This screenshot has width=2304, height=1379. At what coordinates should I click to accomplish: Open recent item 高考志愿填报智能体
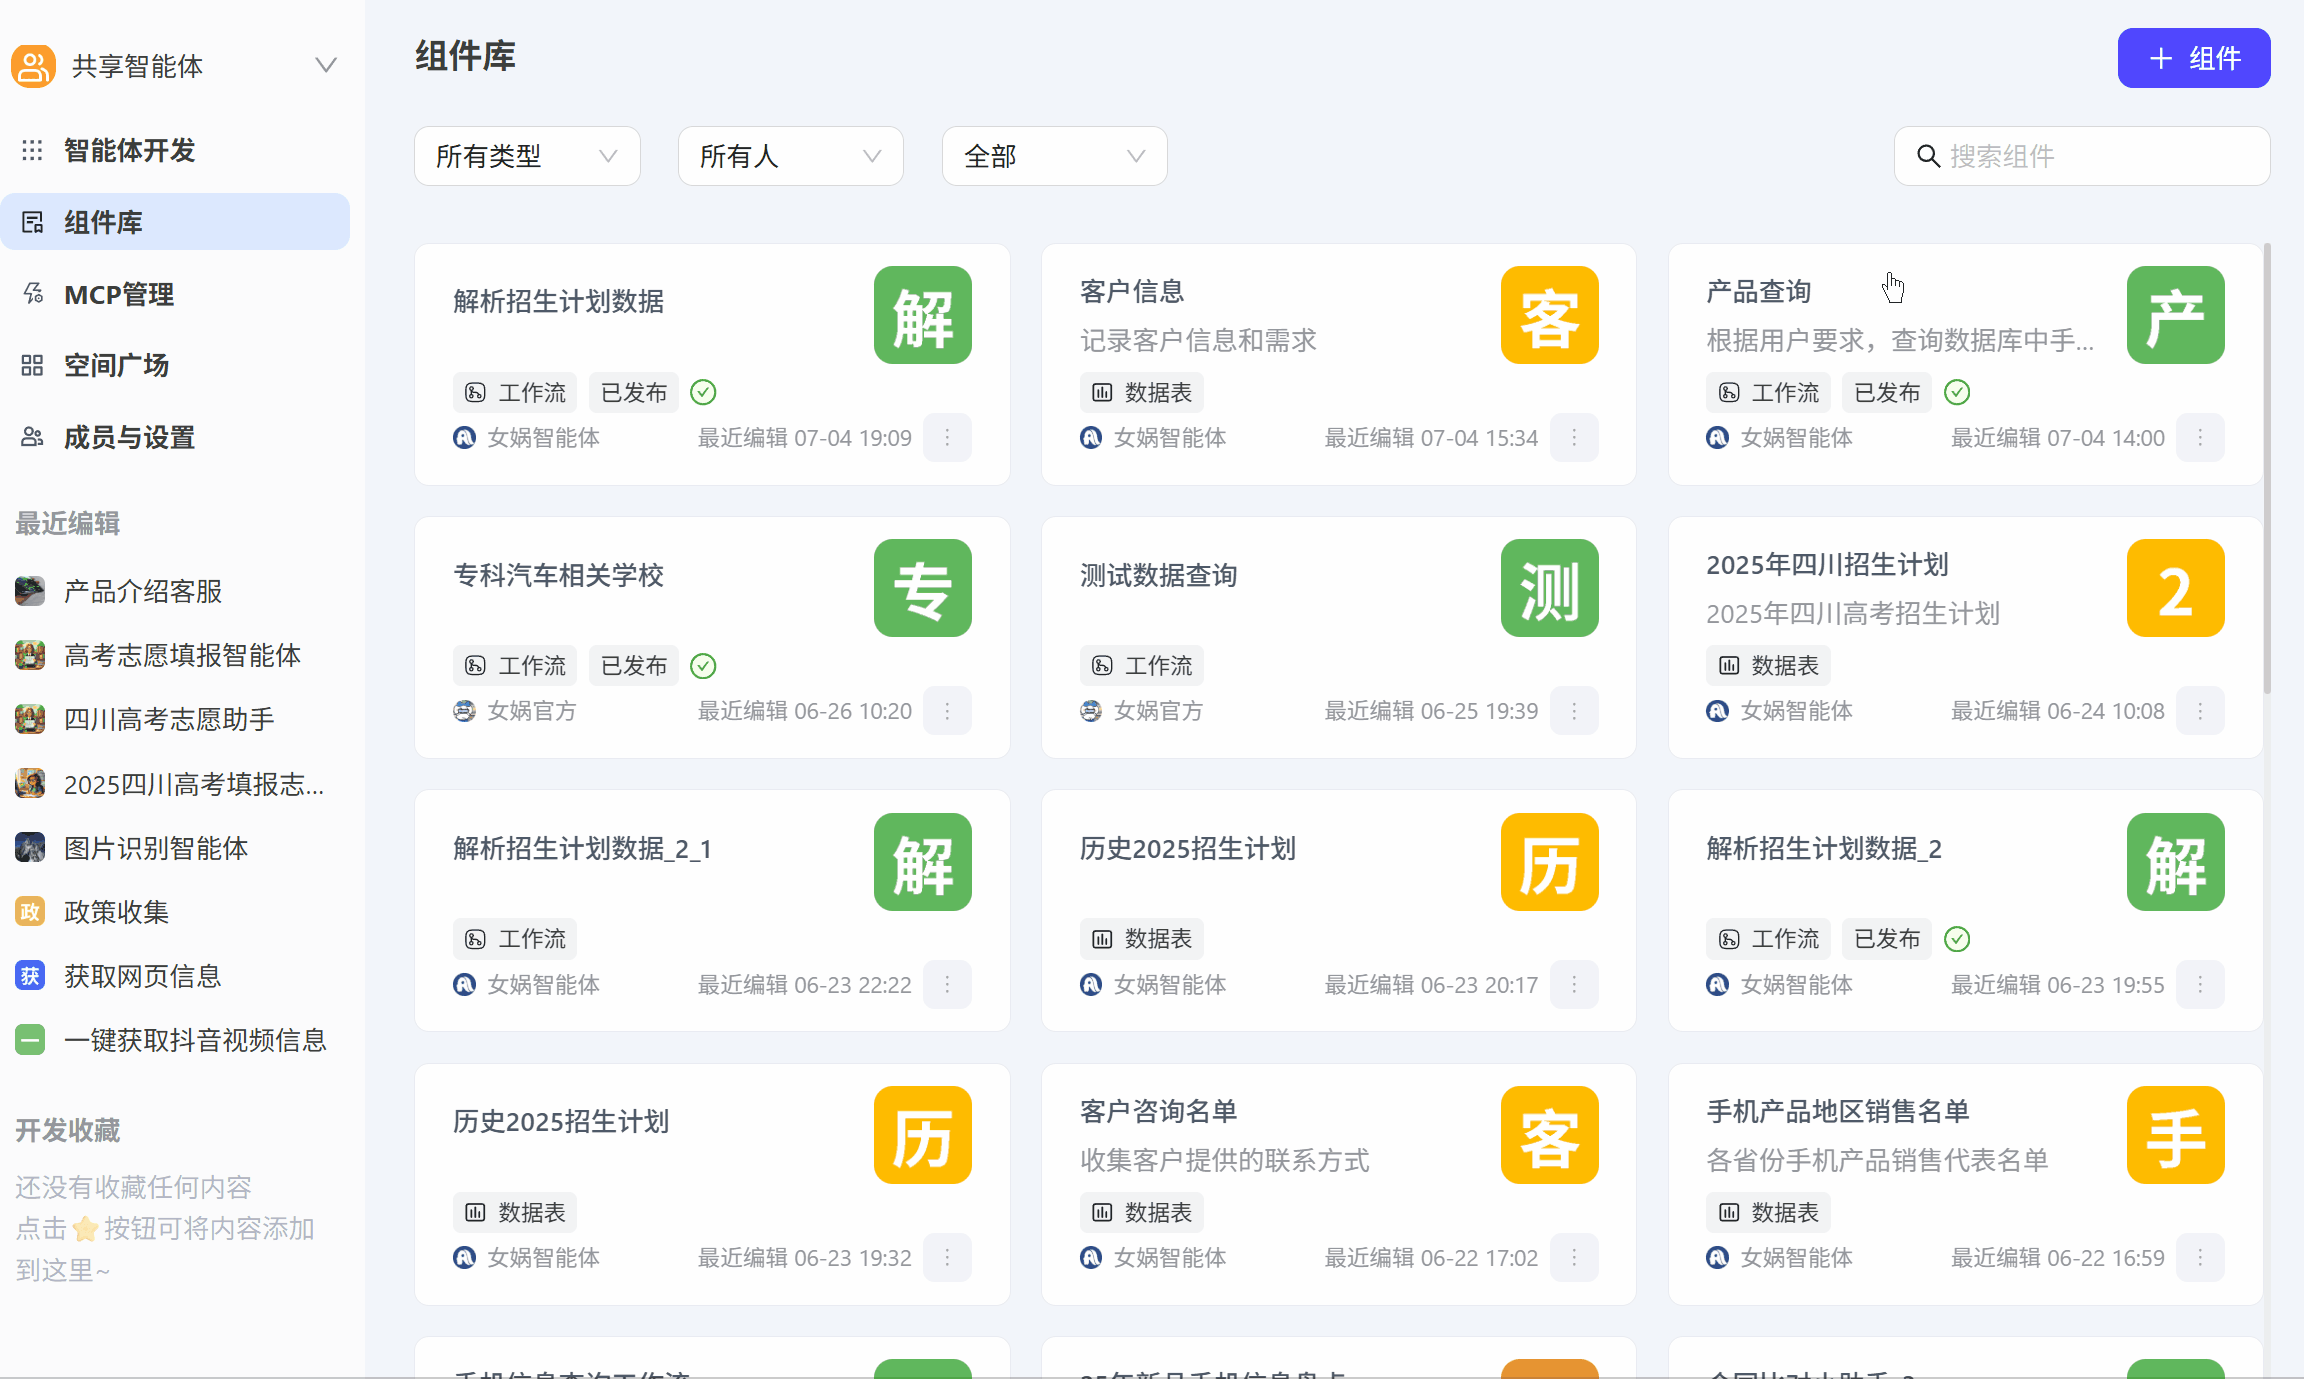[182, 656]
